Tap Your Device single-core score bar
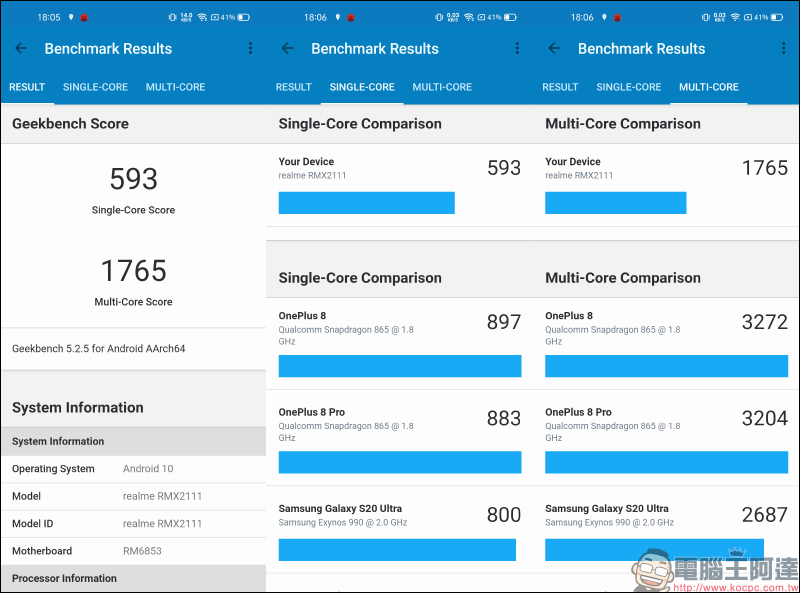Image resolution: width=800 pixels, height=593 pixels. click(x=366, y=203)
